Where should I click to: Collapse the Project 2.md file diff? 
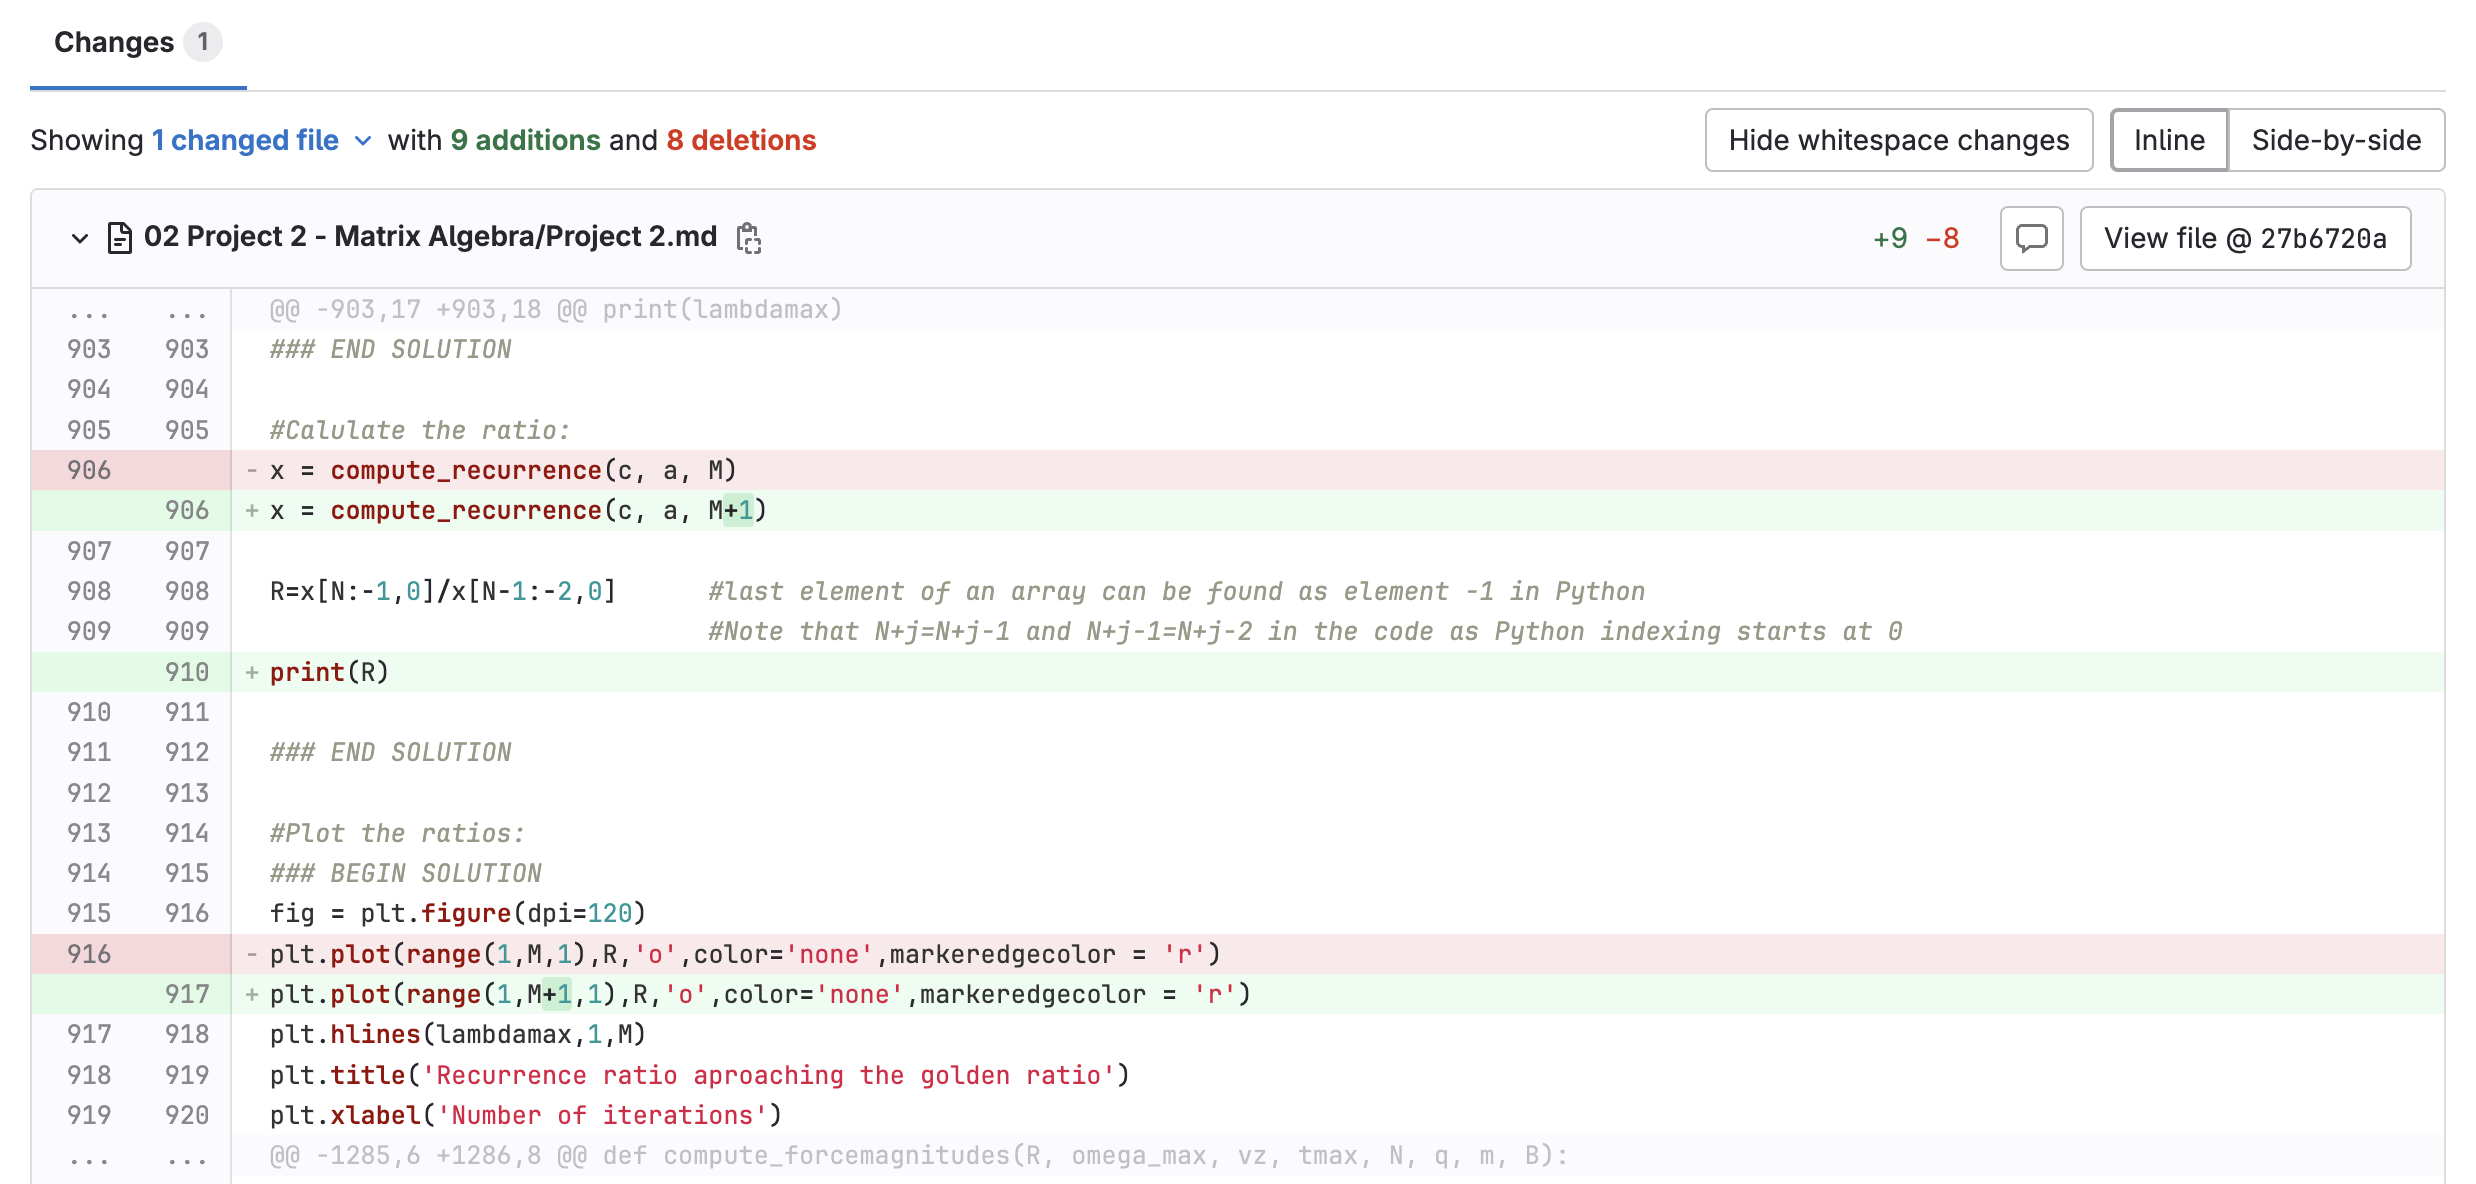pyautogui.click(x=80, y=238)
